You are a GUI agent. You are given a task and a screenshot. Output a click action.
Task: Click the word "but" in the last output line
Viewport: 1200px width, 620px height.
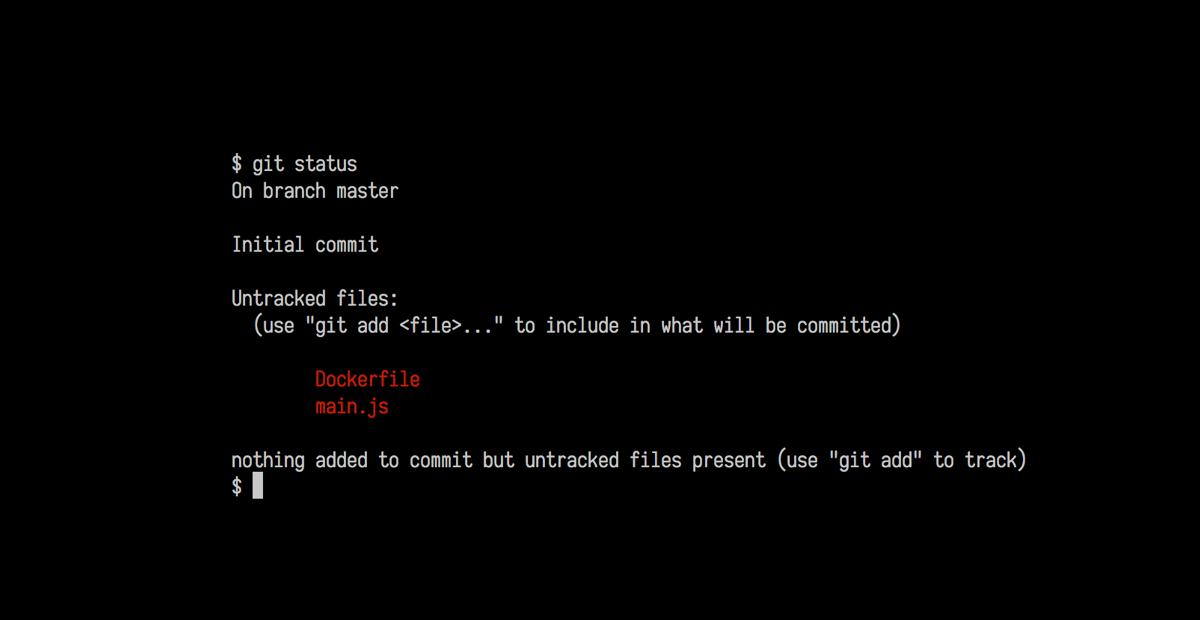click(x=500, y=461)
